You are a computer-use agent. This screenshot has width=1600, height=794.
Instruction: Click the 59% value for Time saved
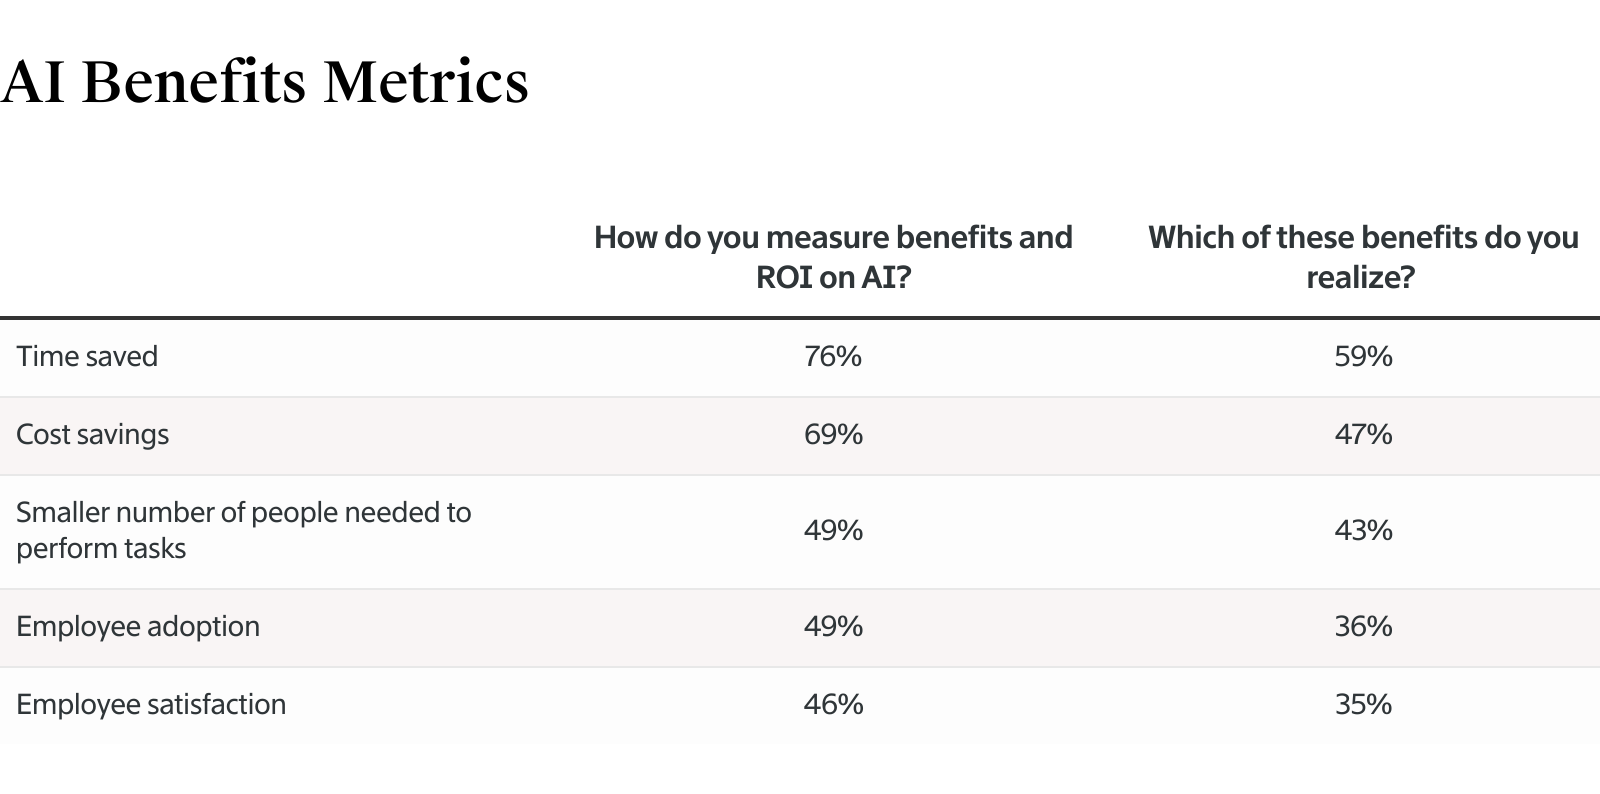coord(1363,357)
